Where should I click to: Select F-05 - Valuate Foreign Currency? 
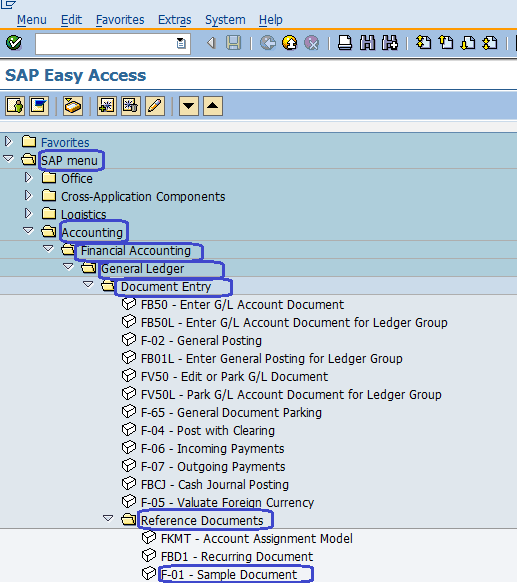pos(227,503)
